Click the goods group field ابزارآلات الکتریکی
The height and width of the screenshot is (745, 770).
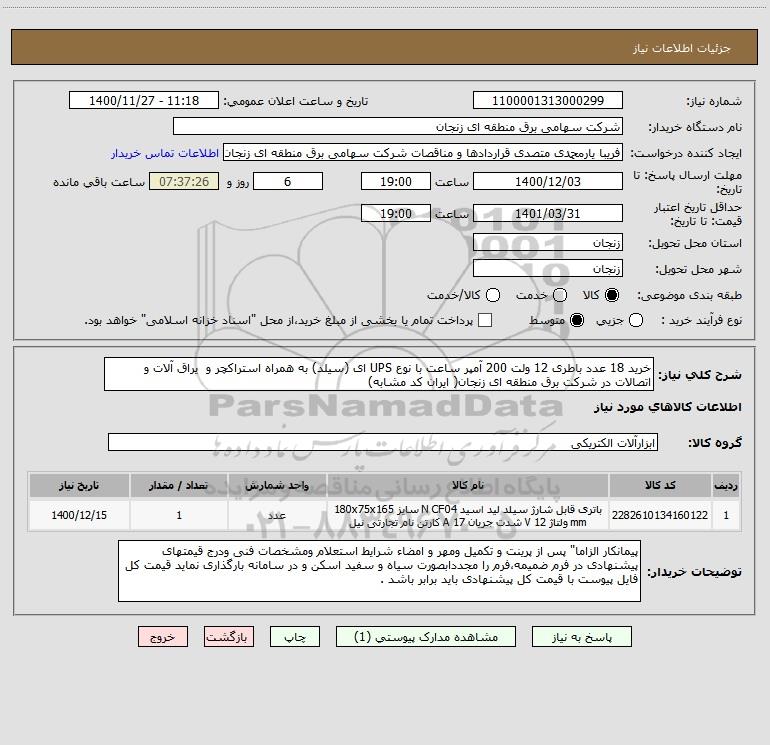[x=383, y=442]
